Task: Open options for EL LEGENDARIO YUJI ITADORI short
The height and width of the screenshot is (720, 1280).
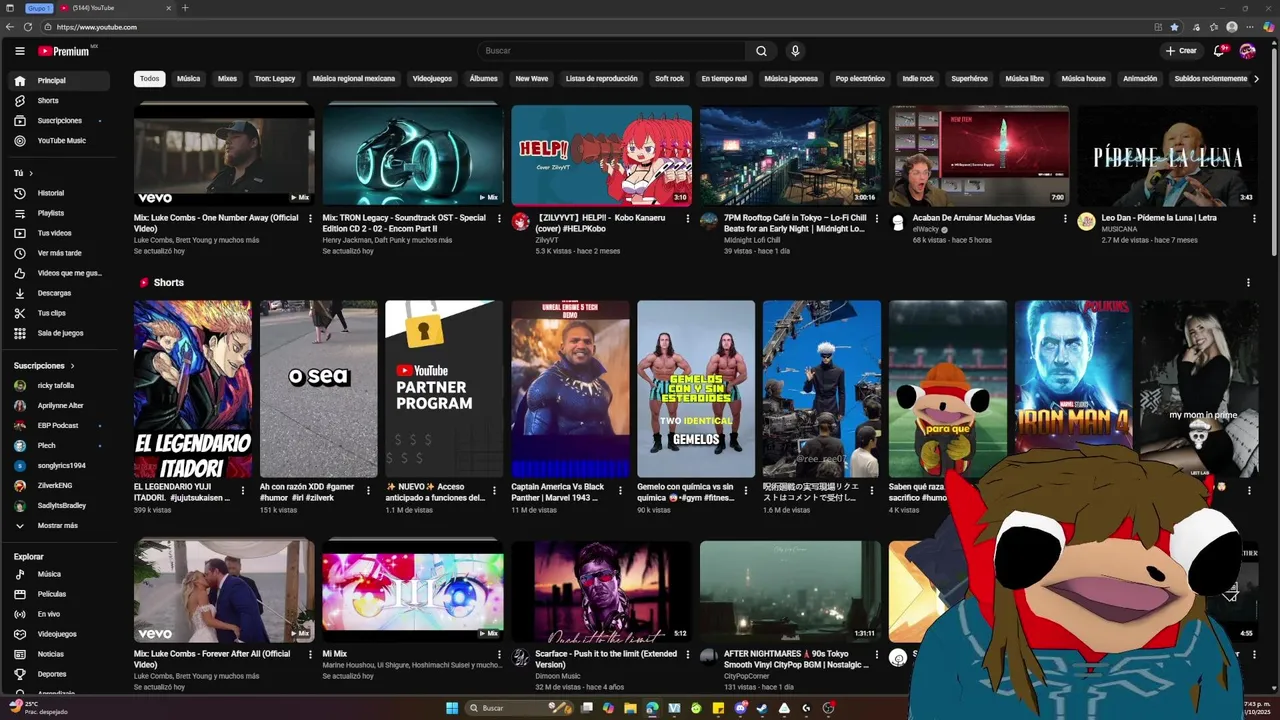Action: click(242, 491)
